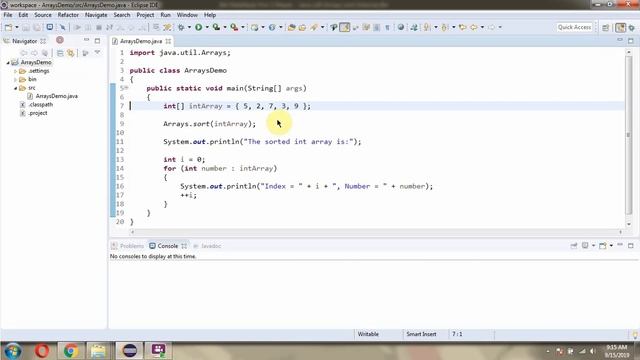Open Google Chrome from the taskbar
640x360 pixels.
pos(71,351)
